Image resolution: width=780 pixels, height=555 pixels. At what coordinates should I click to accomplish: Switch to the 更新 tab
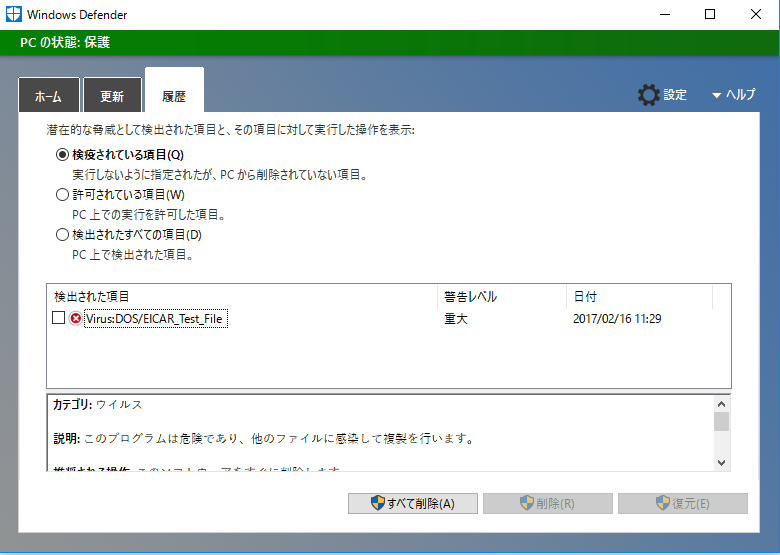[x=112, y=97]
